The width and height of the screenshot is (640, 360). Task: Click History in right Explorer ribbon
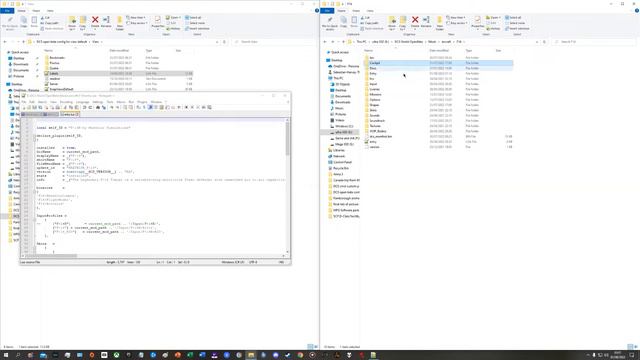point(493,29)
